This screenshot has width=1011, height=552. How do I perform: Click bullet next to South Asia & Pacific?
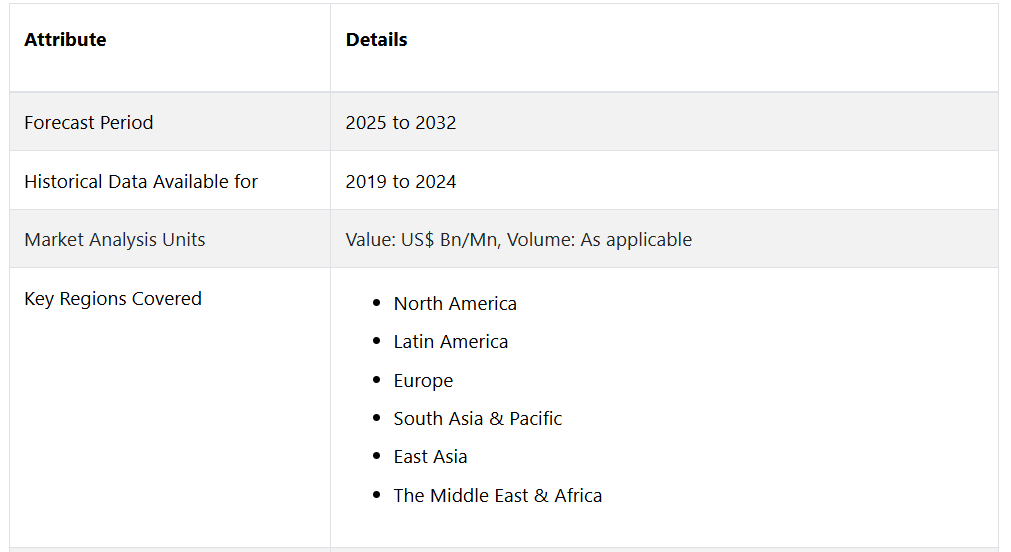click(x=377, y=418)
